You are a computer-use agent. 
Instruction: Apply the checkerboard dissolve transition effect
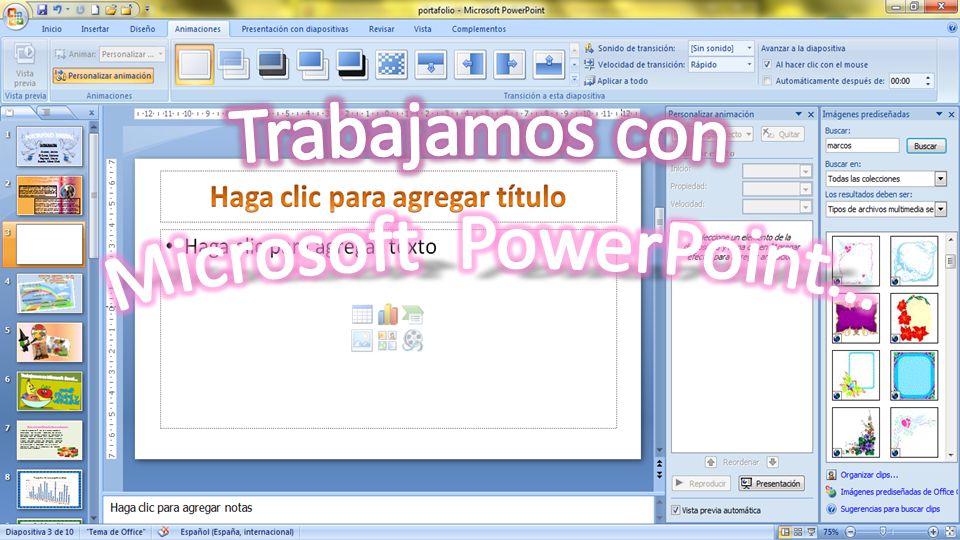(392, 64)
